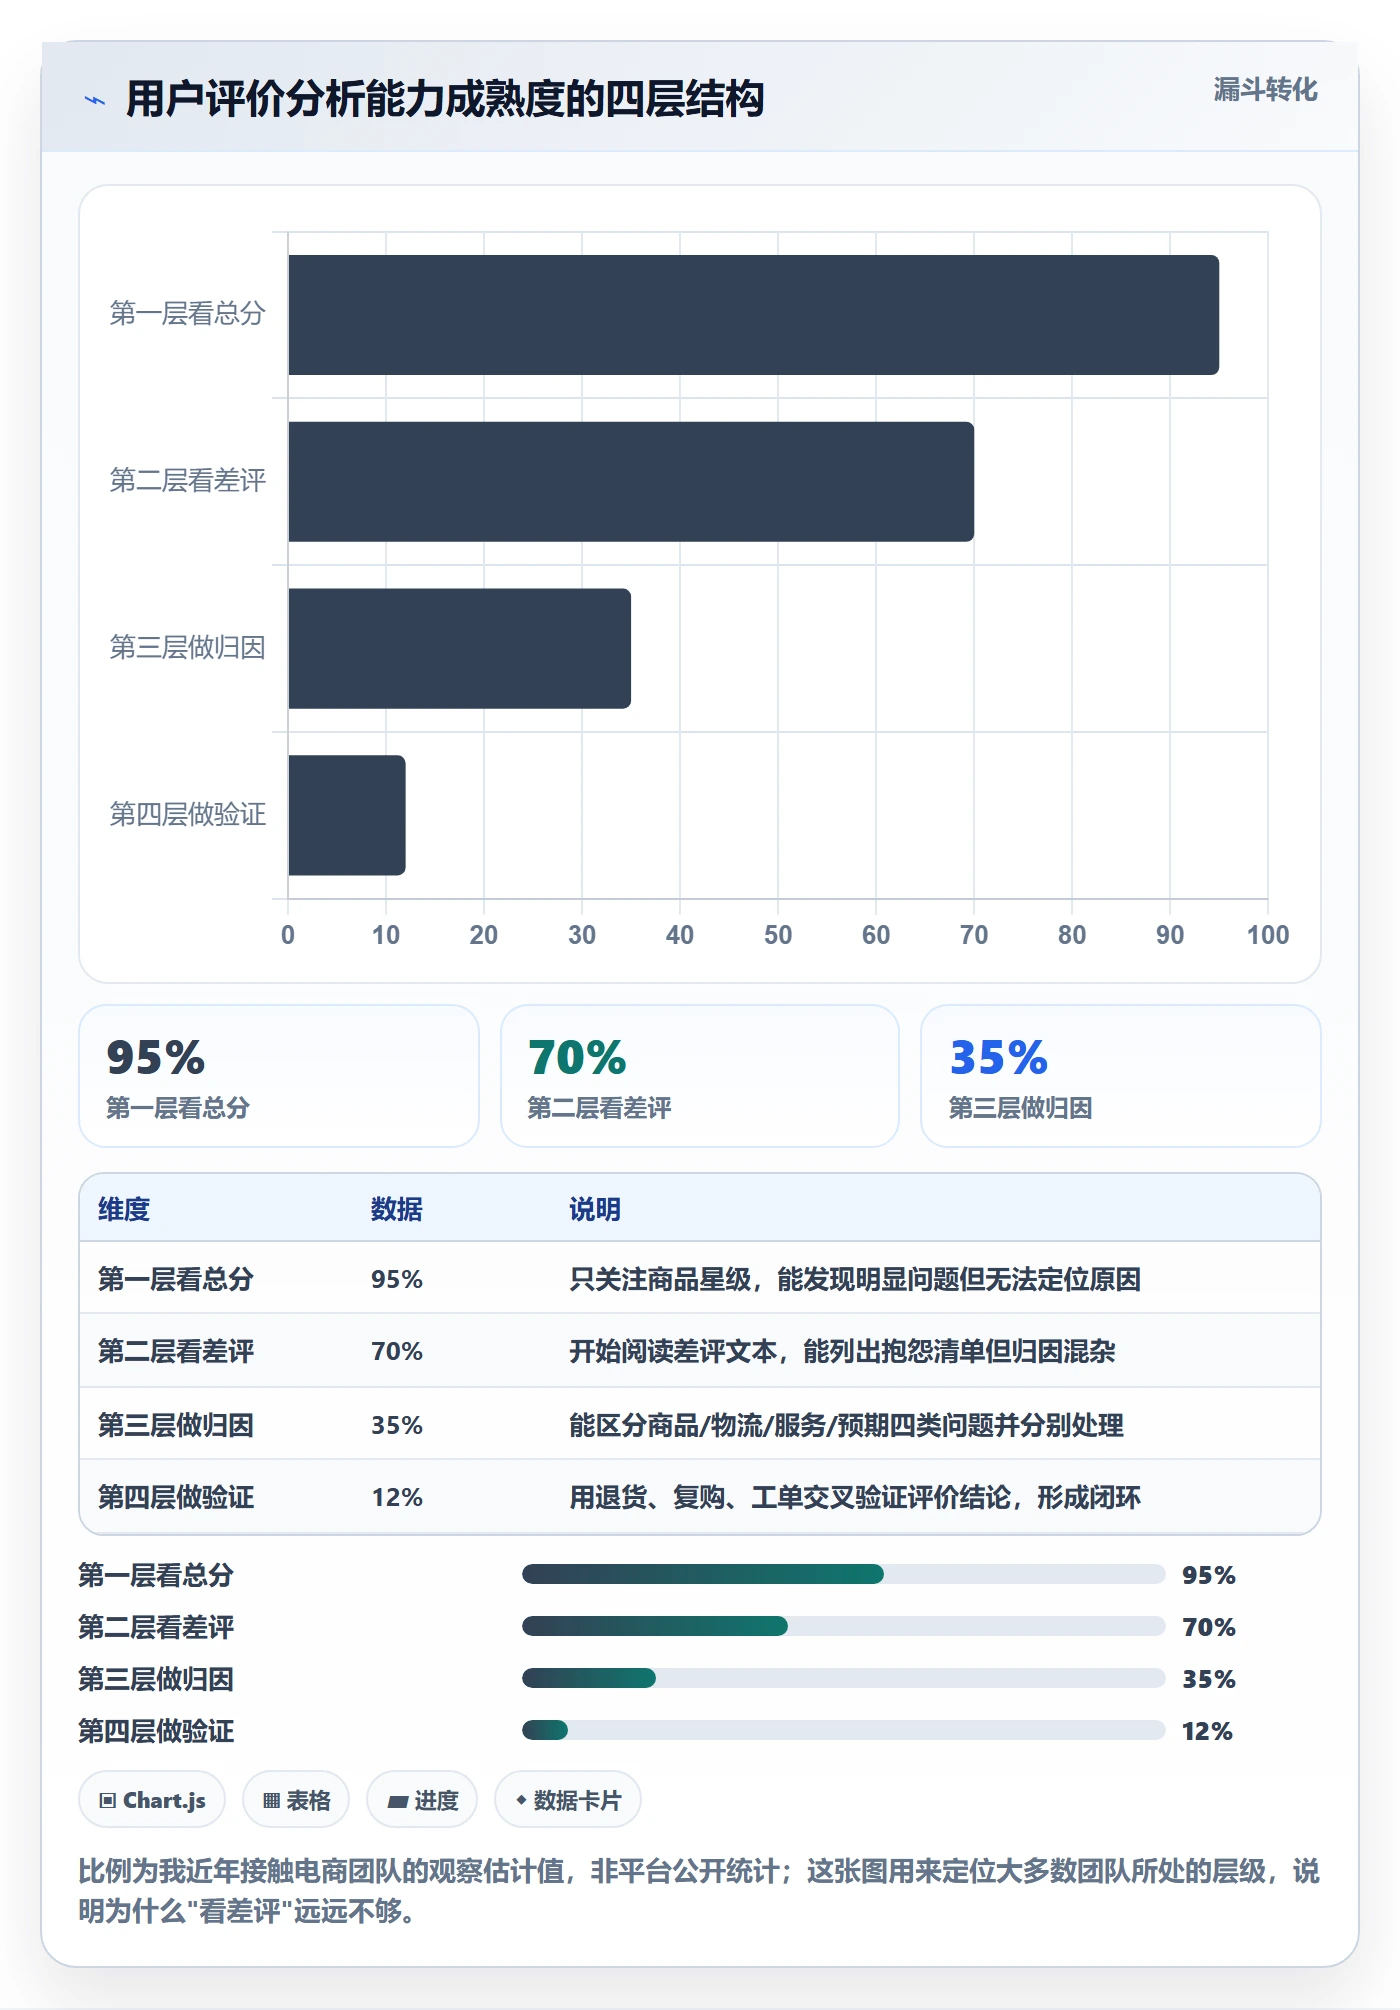The image size is (1400, 2010).
Task: Select the 数据卡片 chip
Action: pyautogui.click(x=568, y=1800)
